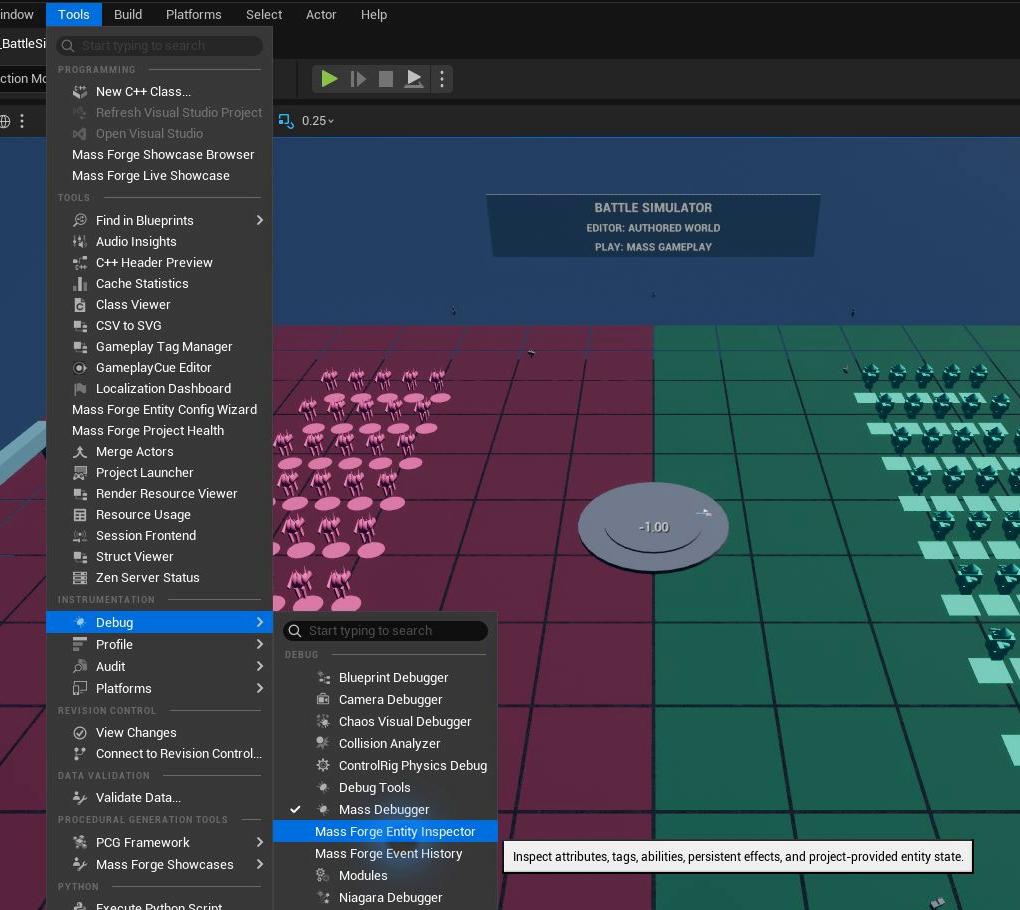Click ControlRig Physics Debug gear icon
1020x910 pixels.
[323, 766]
